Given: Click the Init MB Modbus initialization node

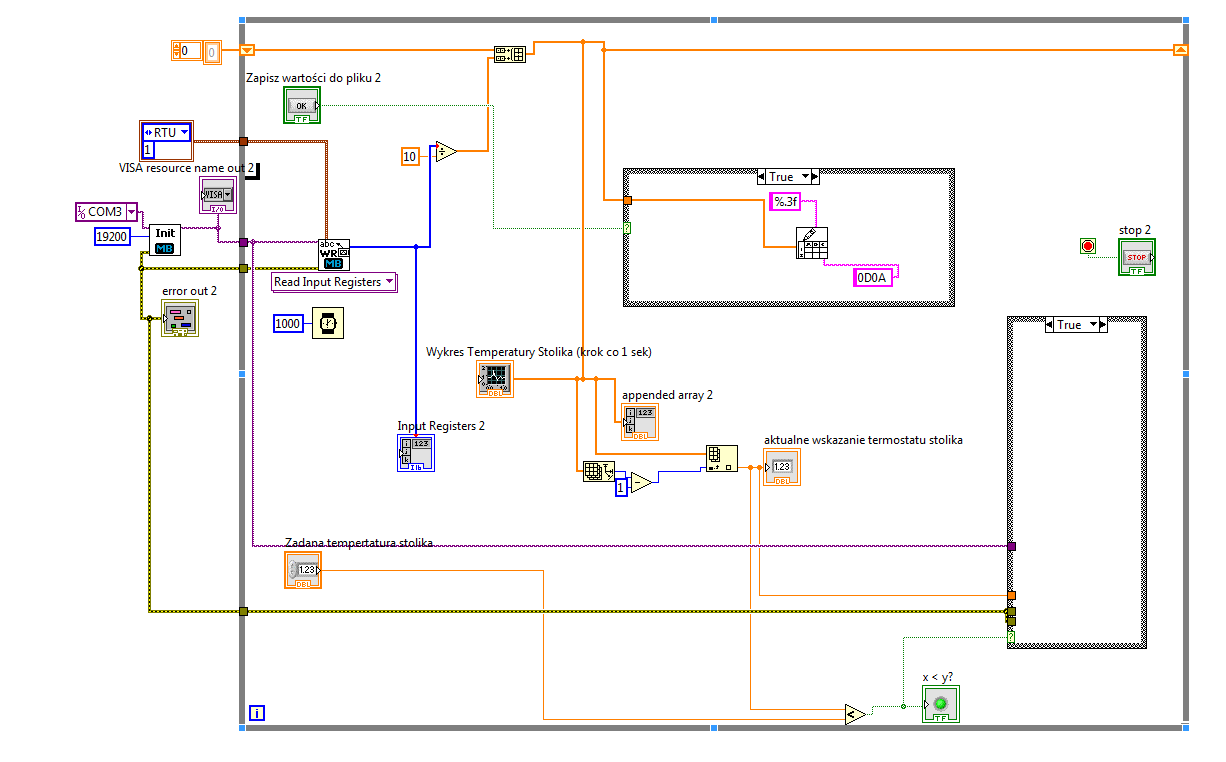Looking at the screenshot, I should tap(166, 240).
